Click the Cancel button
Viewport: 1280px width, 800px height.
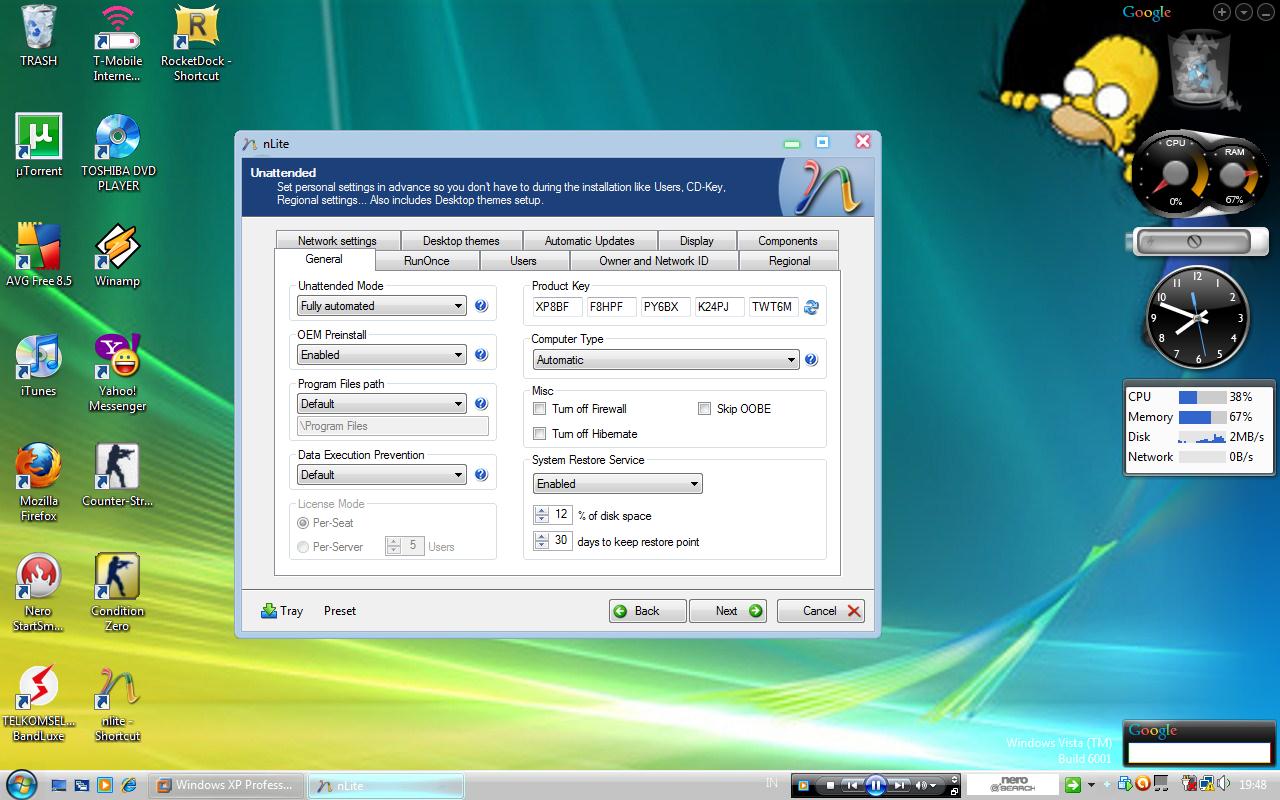tap(820, 611)
